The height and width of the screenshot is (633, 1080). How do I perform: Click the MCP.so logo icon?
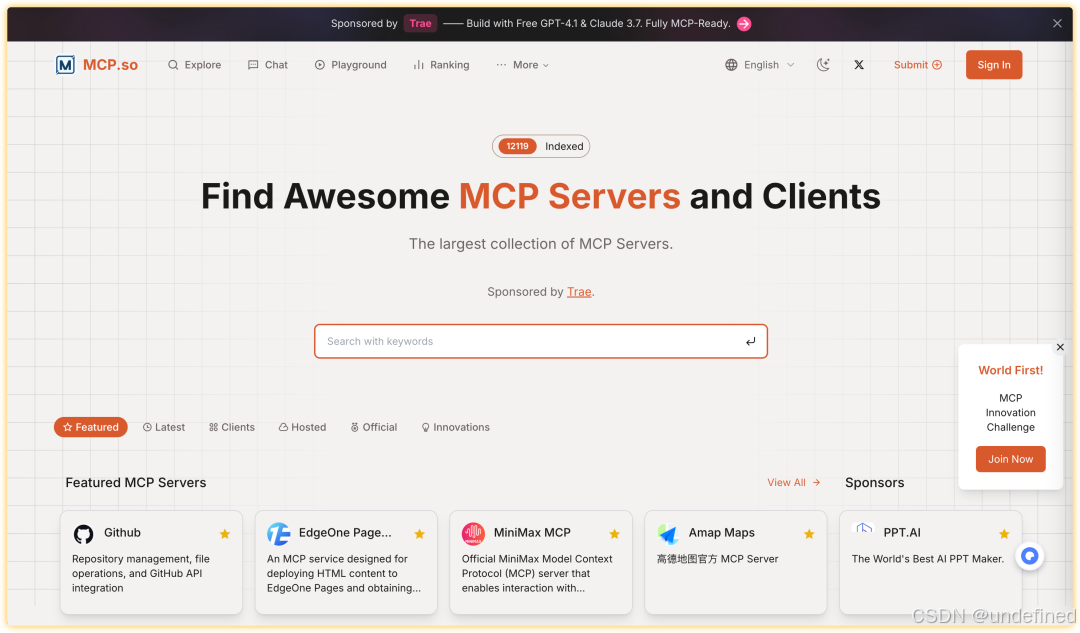pos(65,65)
